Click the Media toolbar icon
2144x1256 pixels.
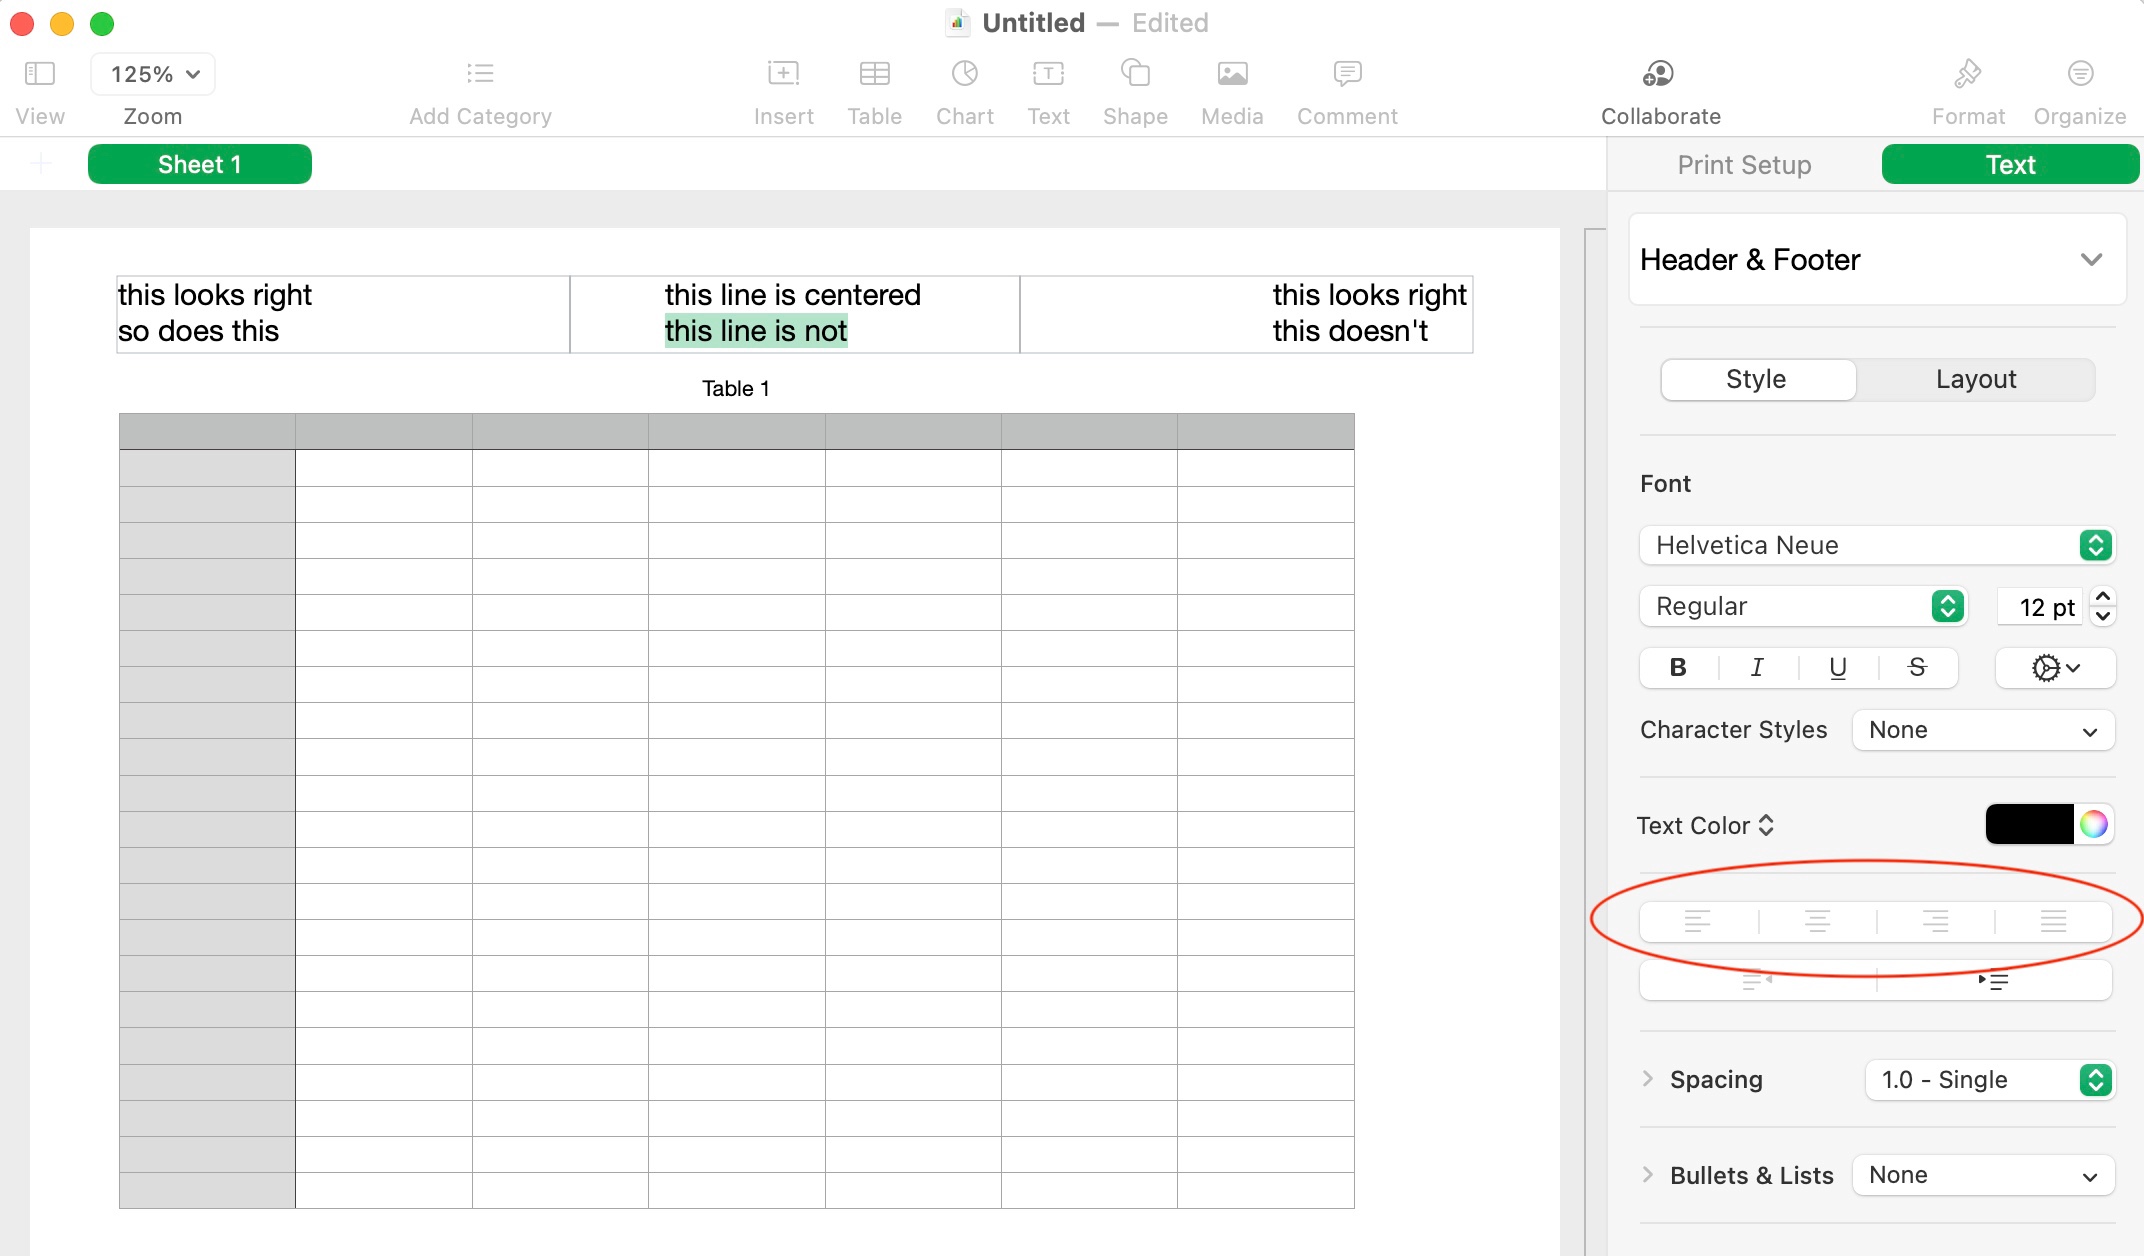(x=1232, y=74)
